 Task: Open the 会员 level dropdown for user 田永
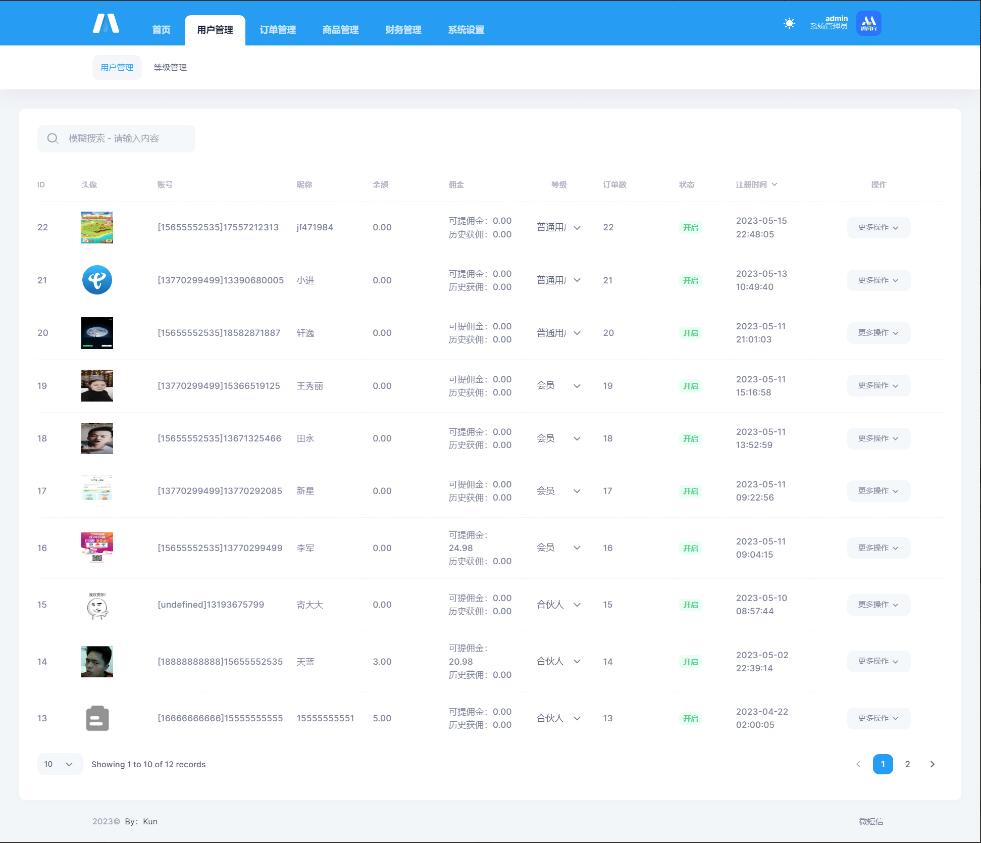click(558, 438)
